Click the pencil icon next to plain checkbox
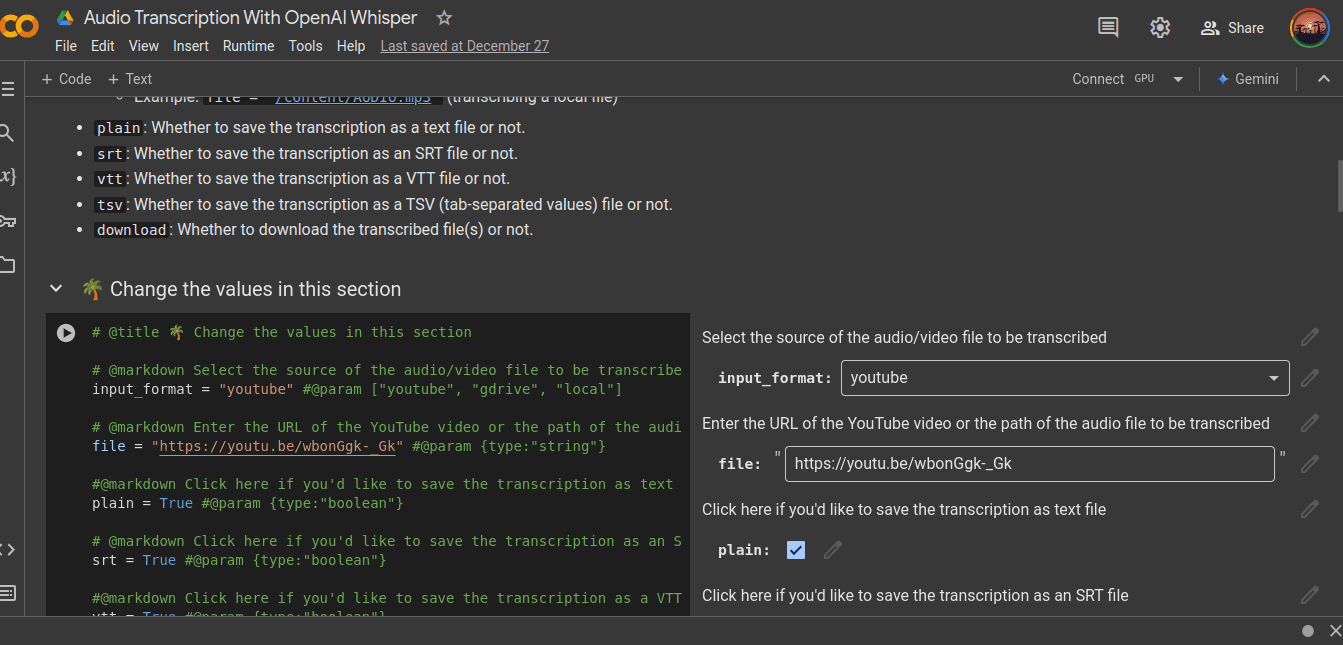Image resolution: width=1343 pixels, height=645 pixels. point(833,550)
